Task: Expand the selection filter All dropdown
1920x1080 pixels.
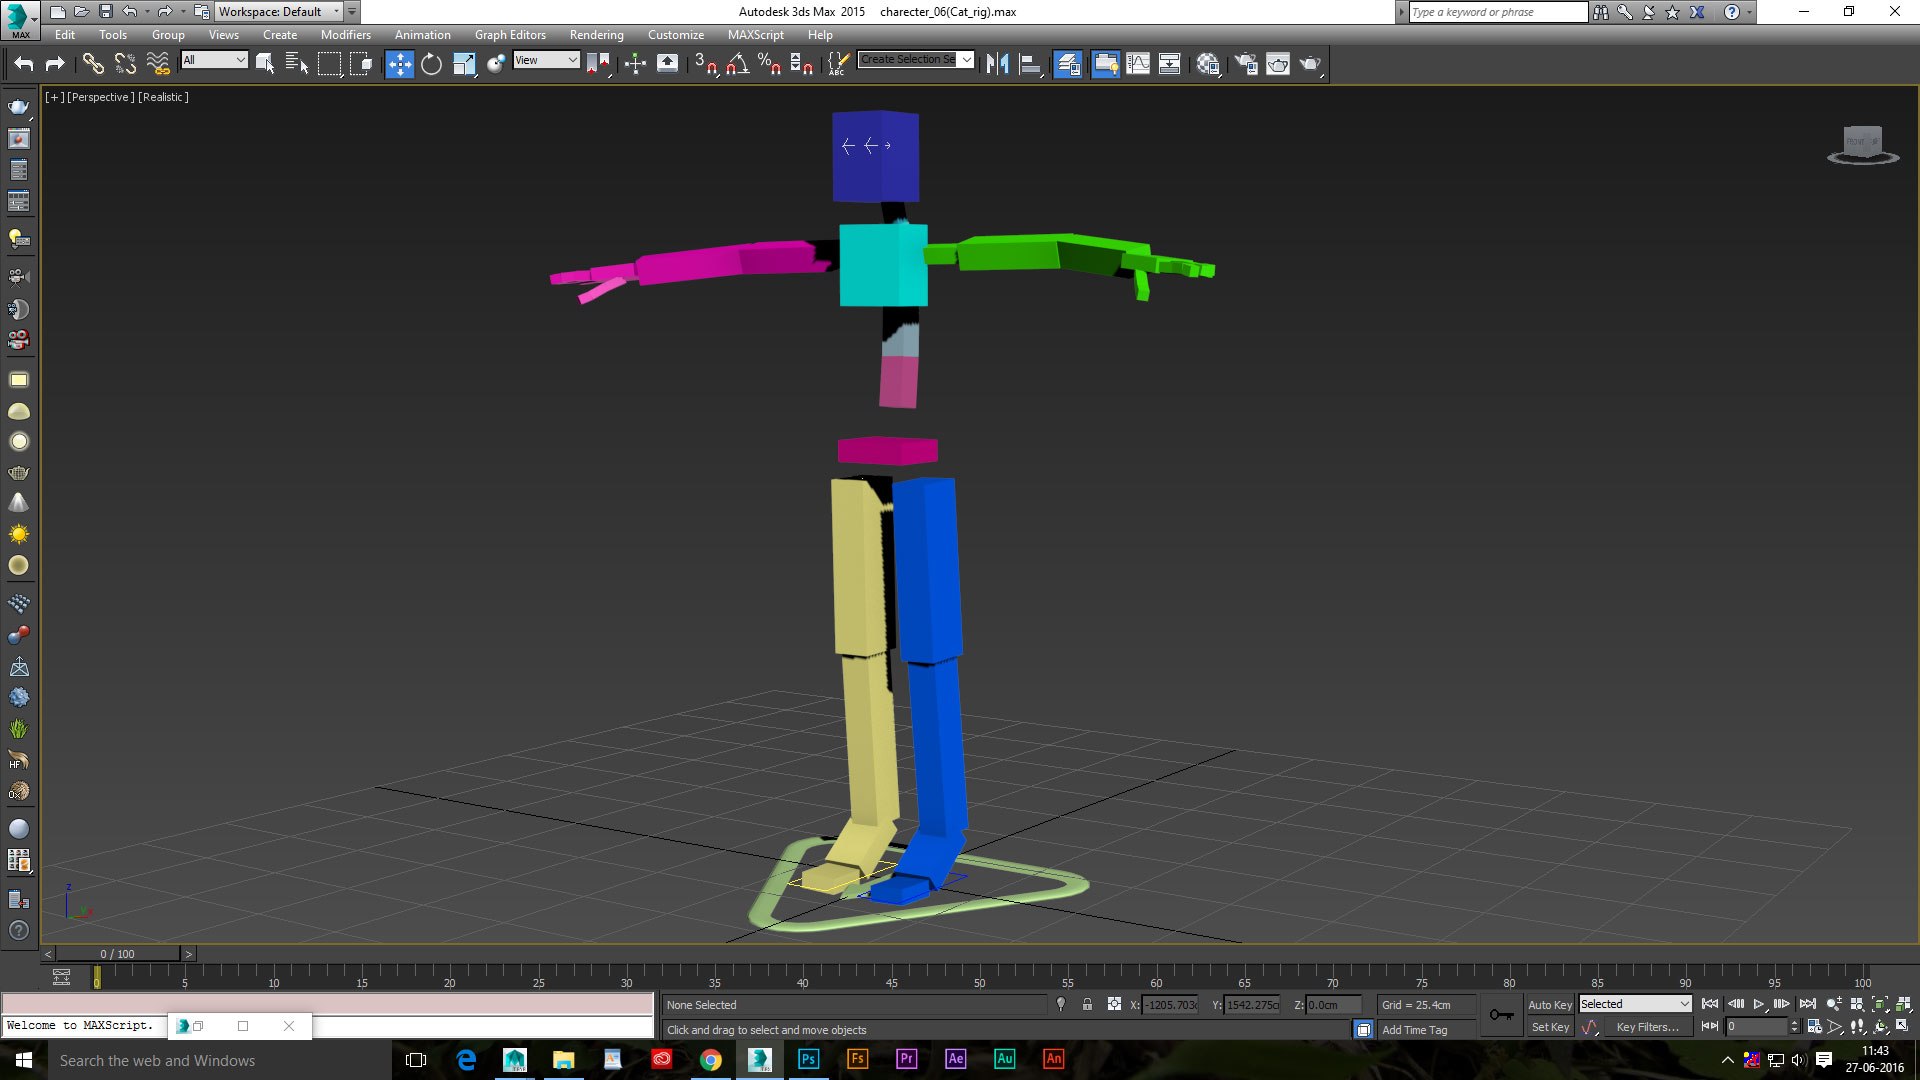Action: point(214,60)
